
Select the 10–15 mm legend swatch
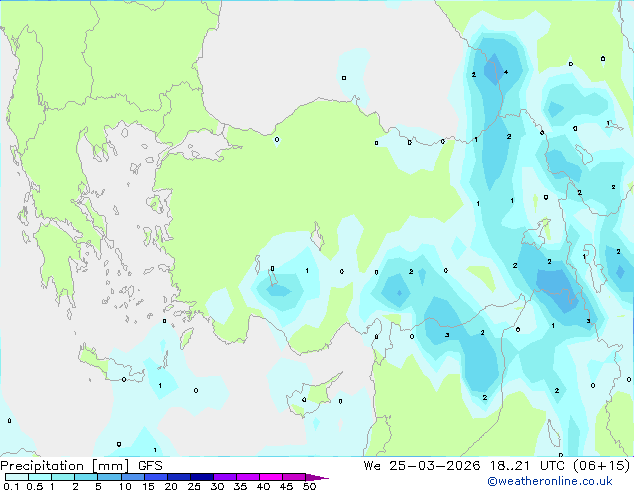(x=132, y=477)
